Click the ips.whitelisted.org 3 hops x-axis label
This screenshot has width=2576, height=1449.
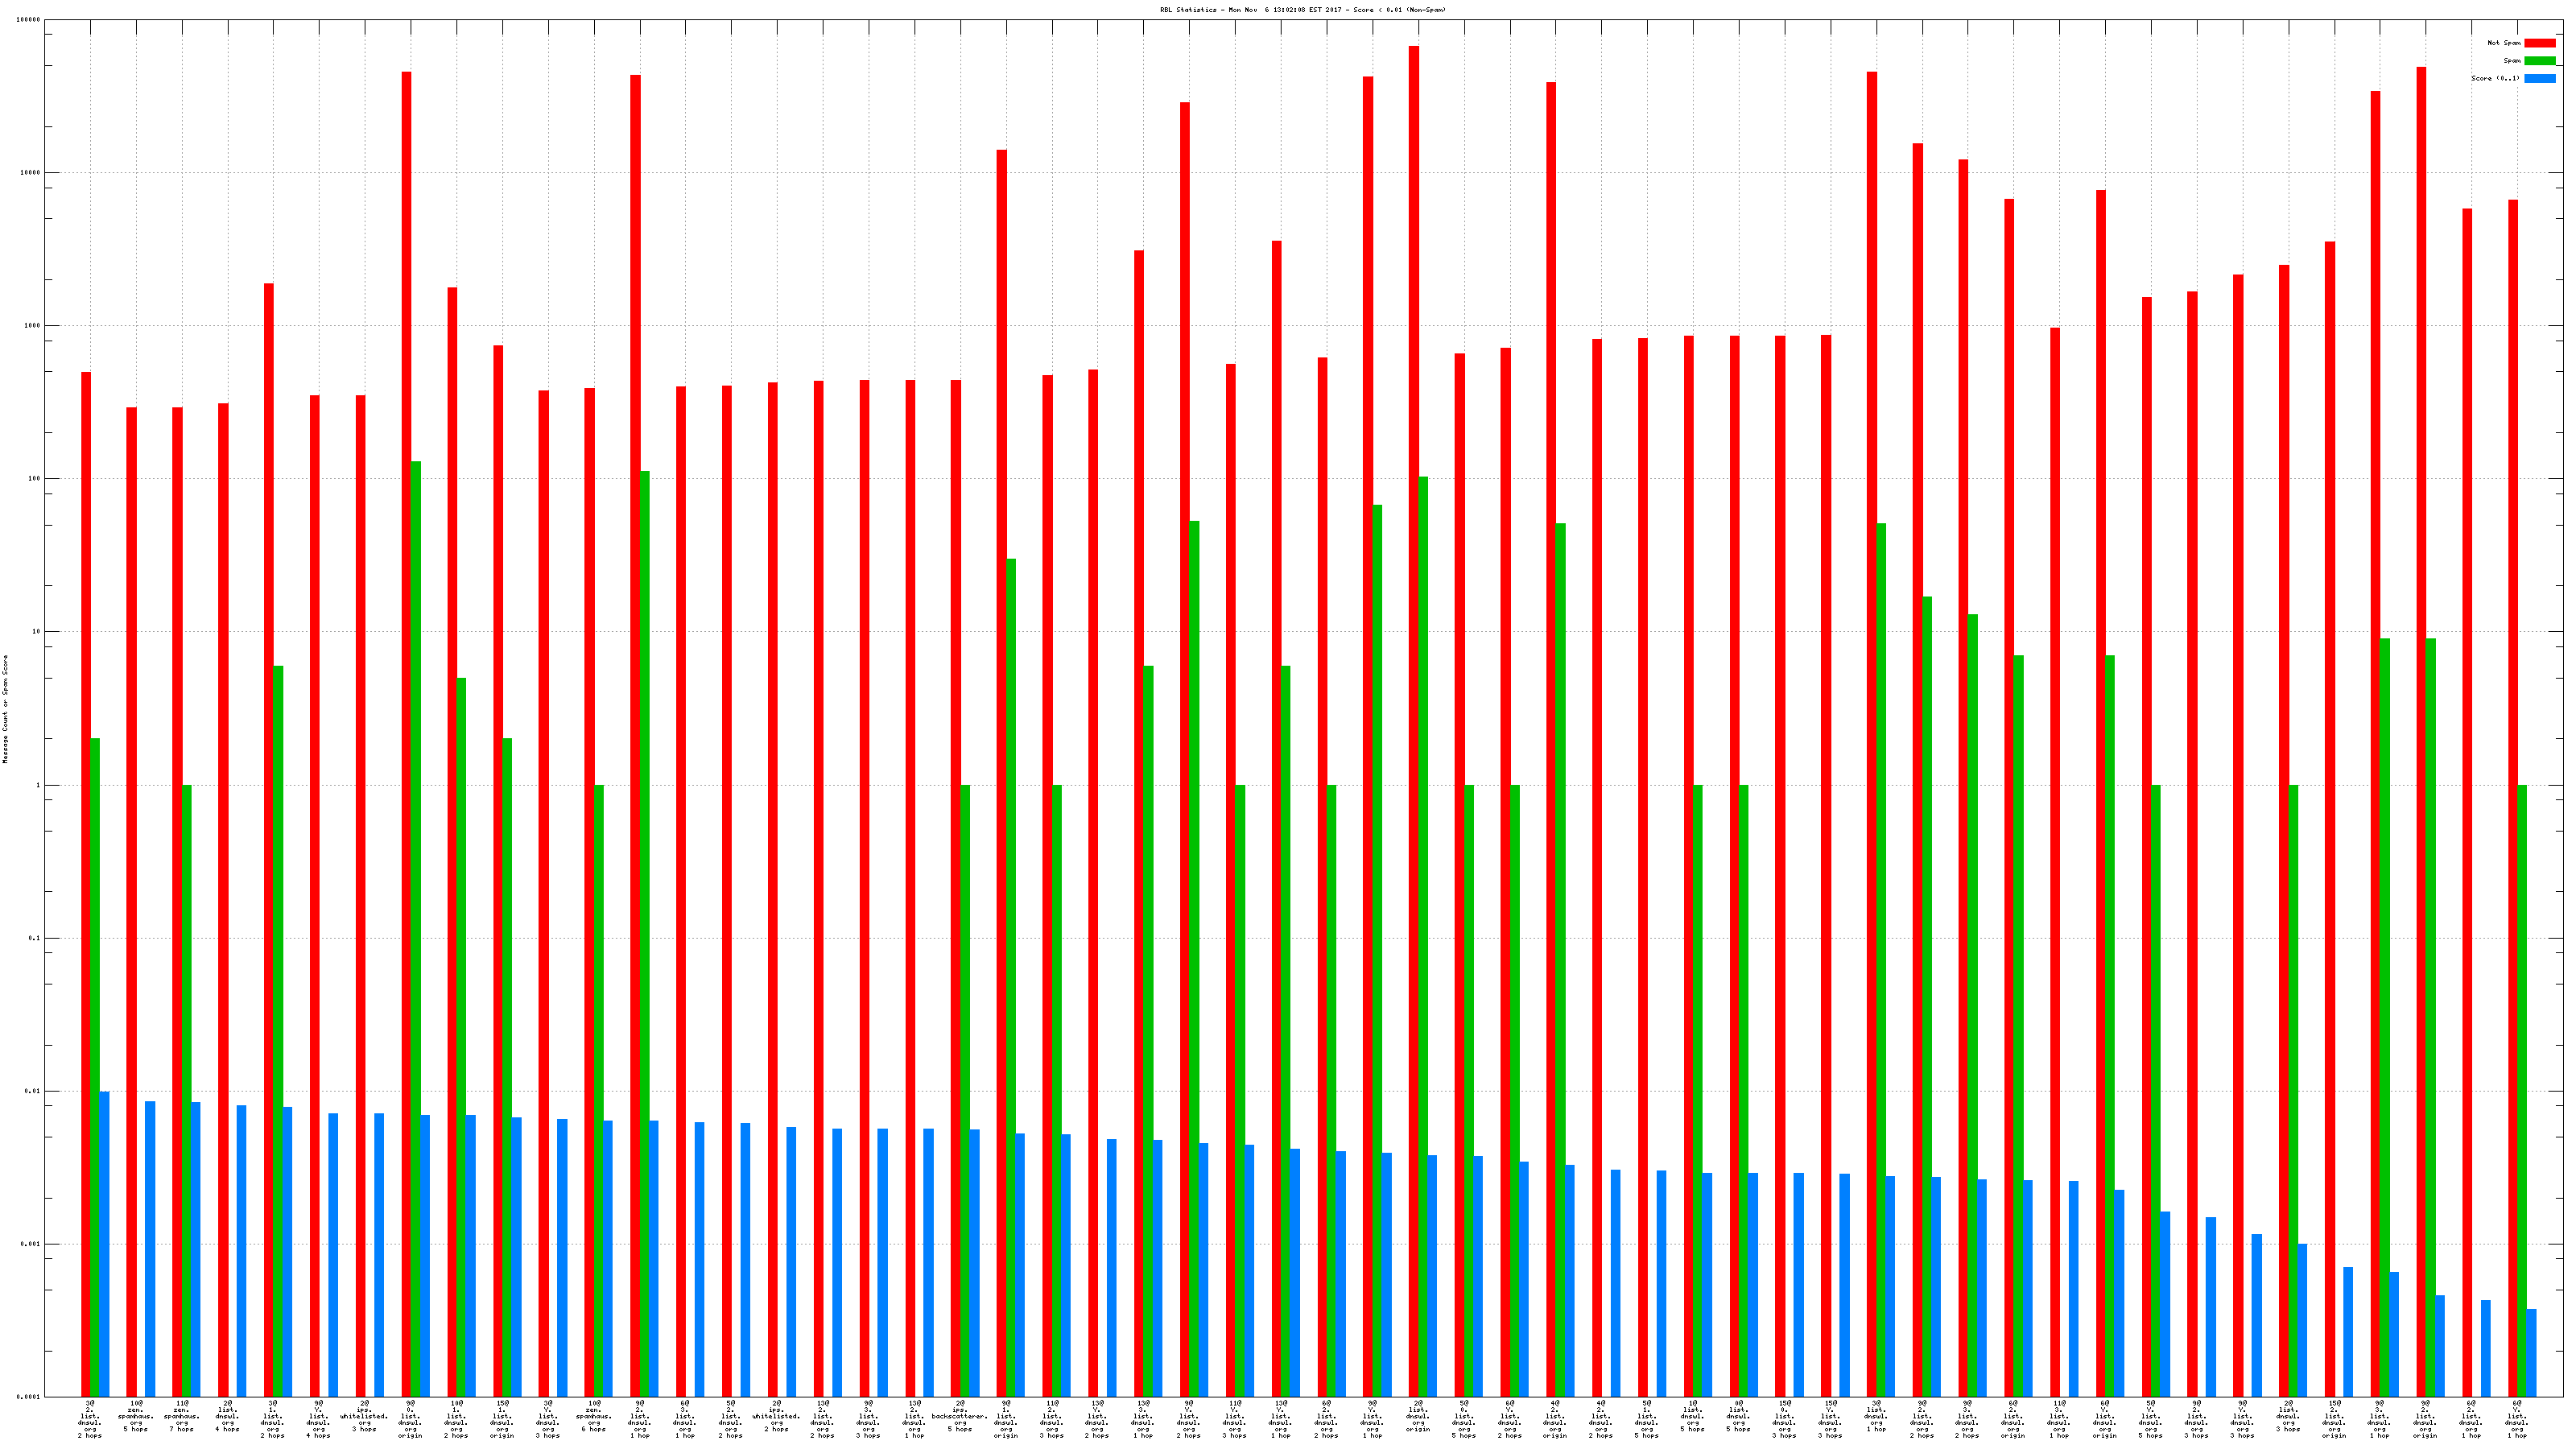[x=364, y=1416]
